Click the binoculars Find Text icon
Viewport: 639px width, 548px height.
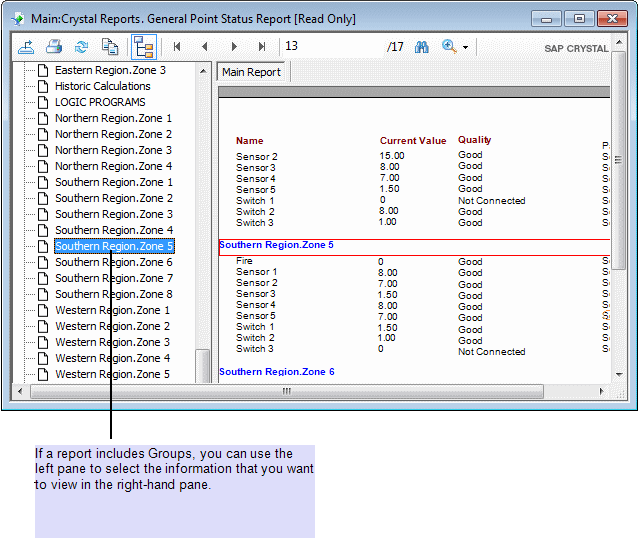[422, 47]
